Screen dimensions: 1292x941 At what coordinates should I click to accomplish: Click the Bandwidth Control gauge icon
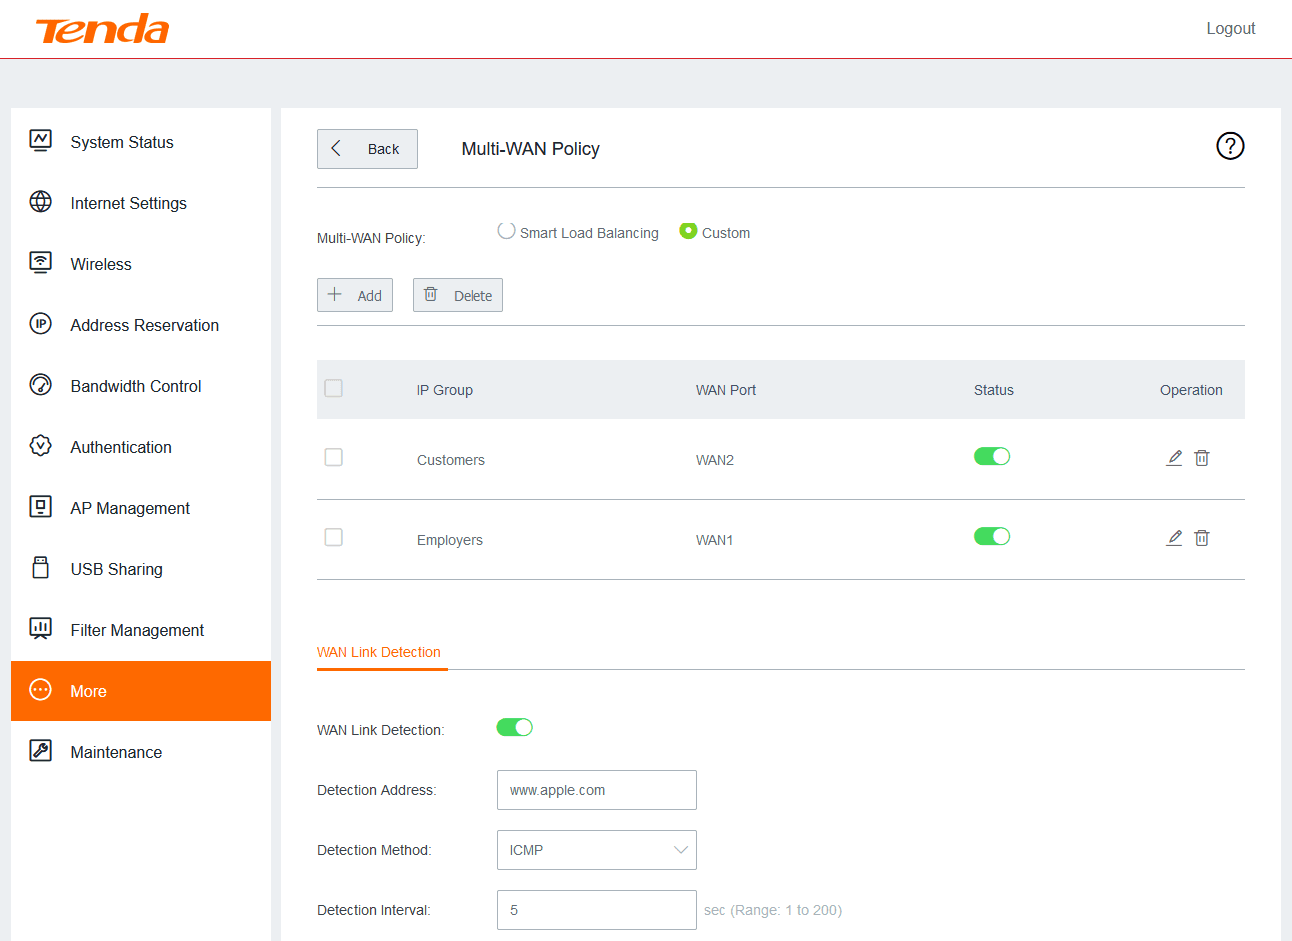tap(41, 384)
